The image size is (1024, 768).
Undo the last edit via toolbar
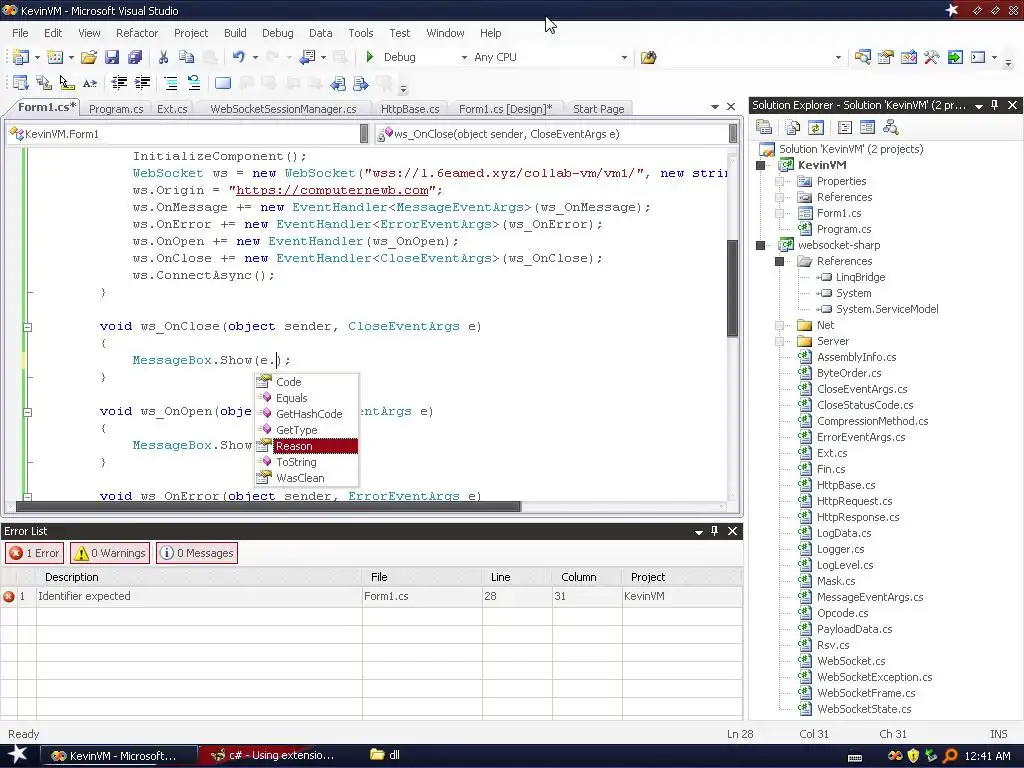(238, 57)
